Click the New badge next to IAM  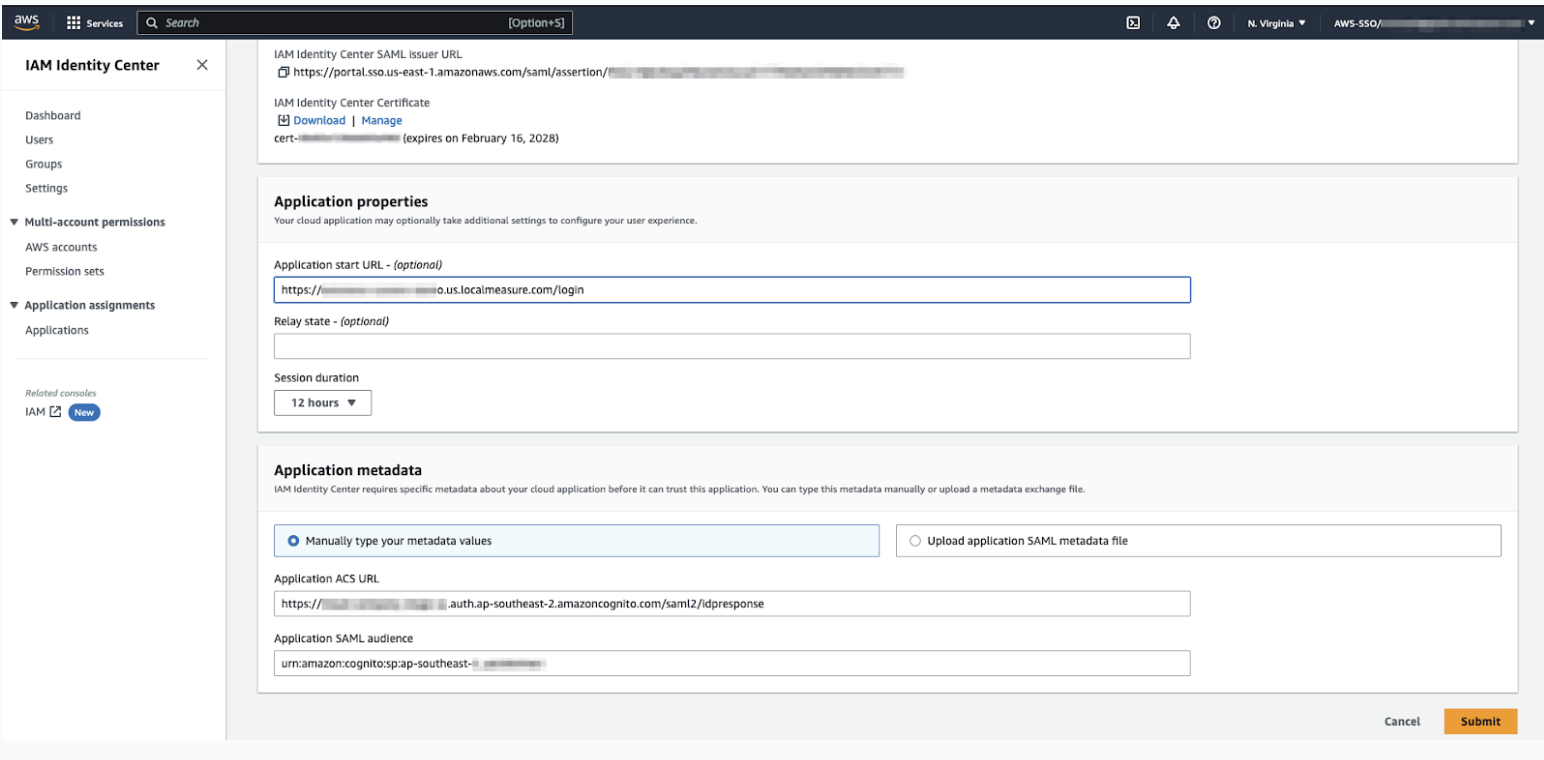point(84,412)
